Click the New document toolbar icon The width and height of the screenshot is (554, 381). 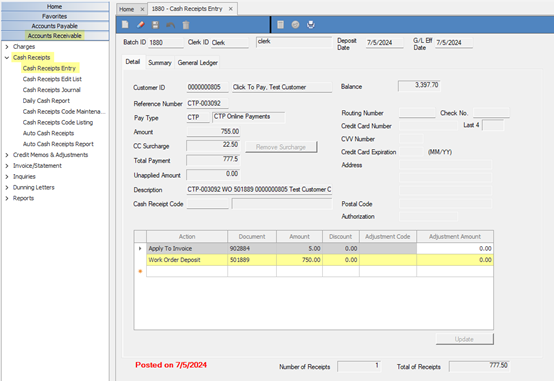[x=125, y=25]
